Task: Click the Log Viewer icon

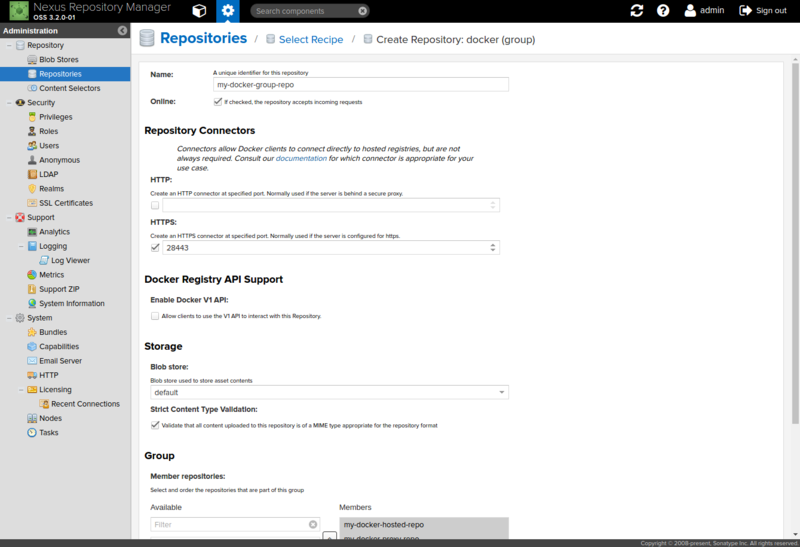Action: (x=44, y=260)
